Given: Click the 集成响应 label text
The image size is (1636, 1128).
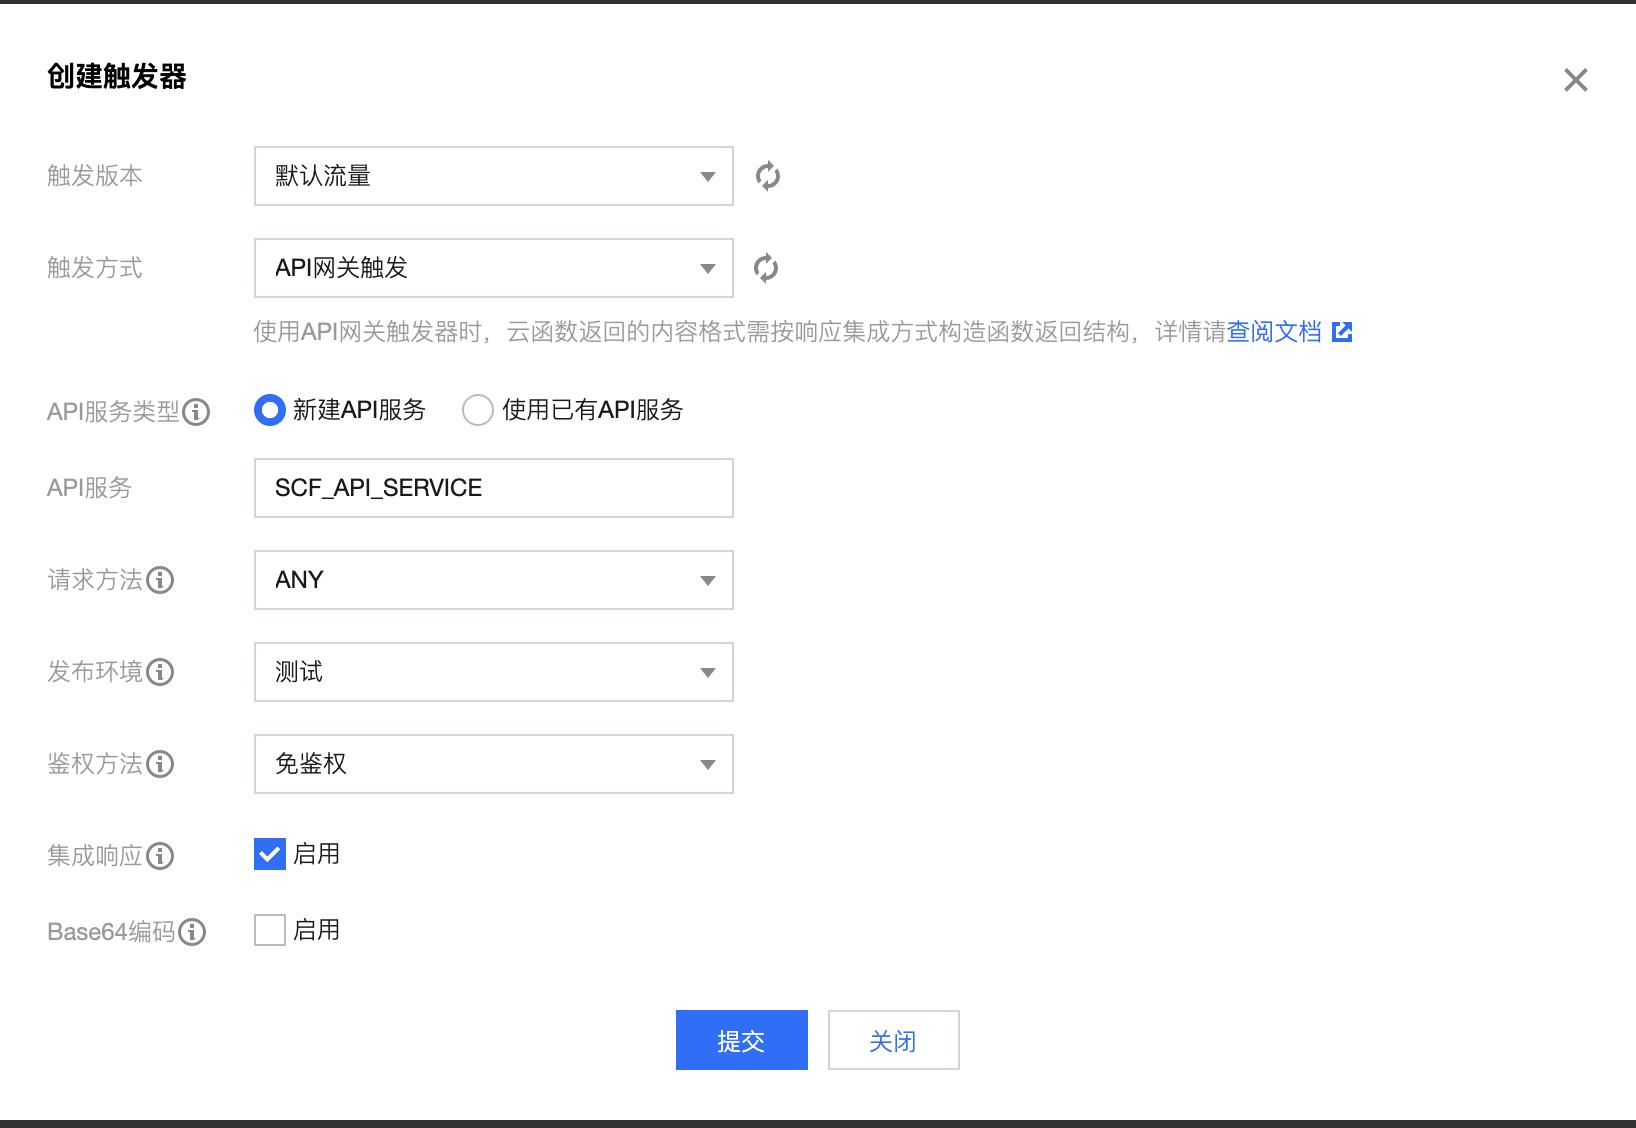Looking at the screenshot, I should pos(95,856).
